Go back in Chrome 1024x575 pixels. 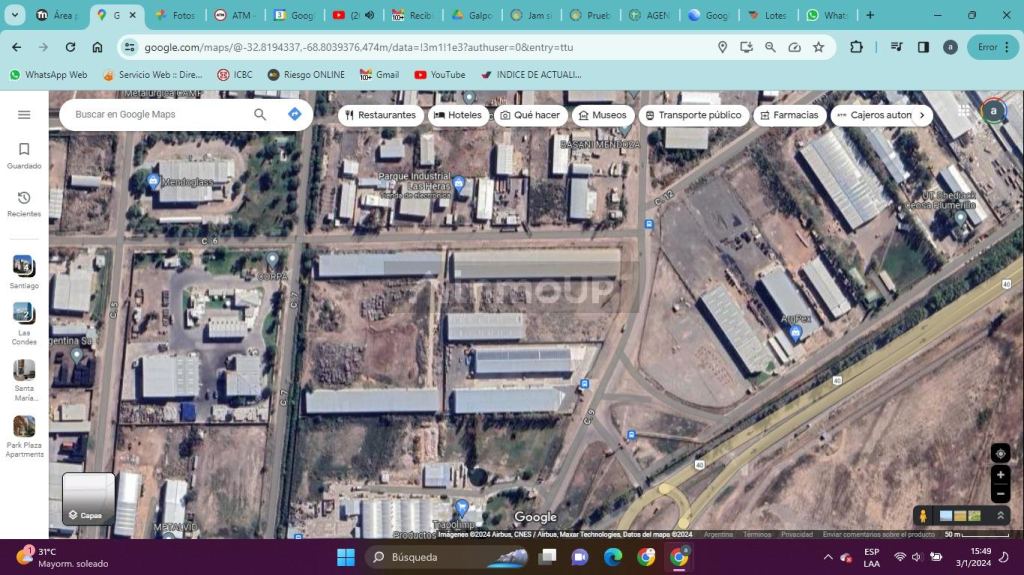(x=16, y=47)
